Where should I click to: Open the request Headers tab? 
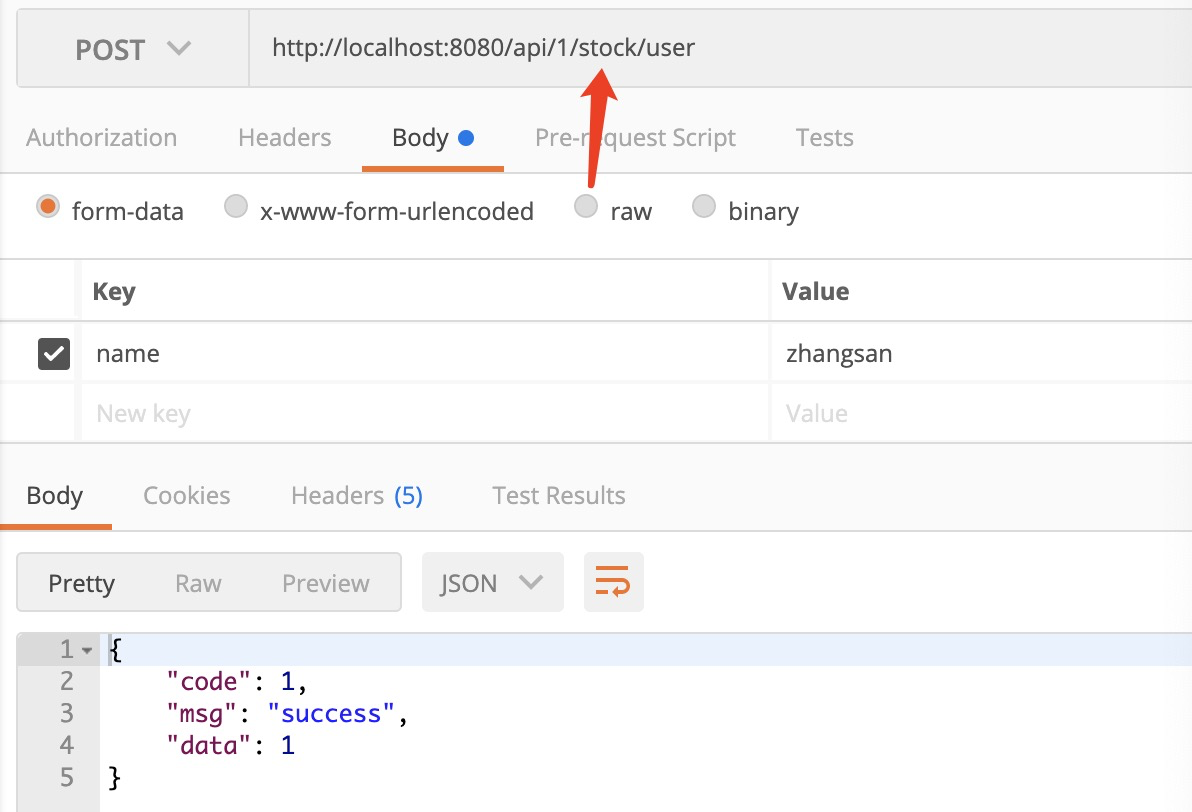(x=284, y=138)
